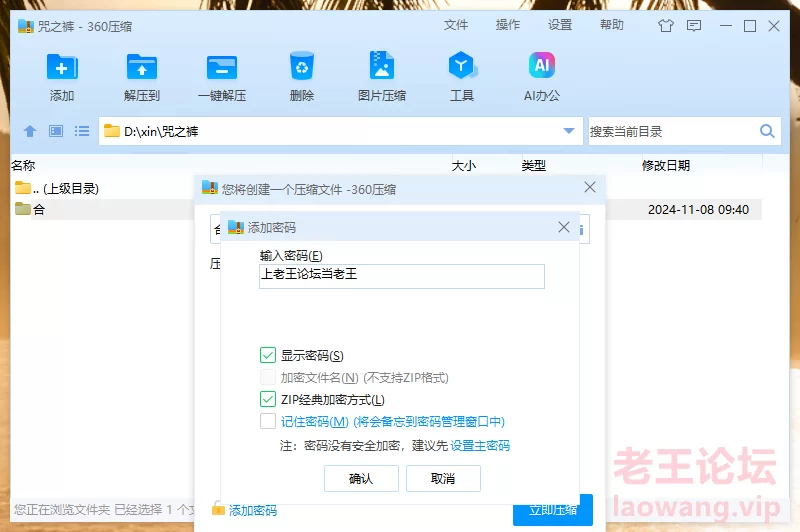This screenshot has height=532, width=800.
Task: Toggle the 显示密码(S) checkbox
Action: click(x=268, y=355)
